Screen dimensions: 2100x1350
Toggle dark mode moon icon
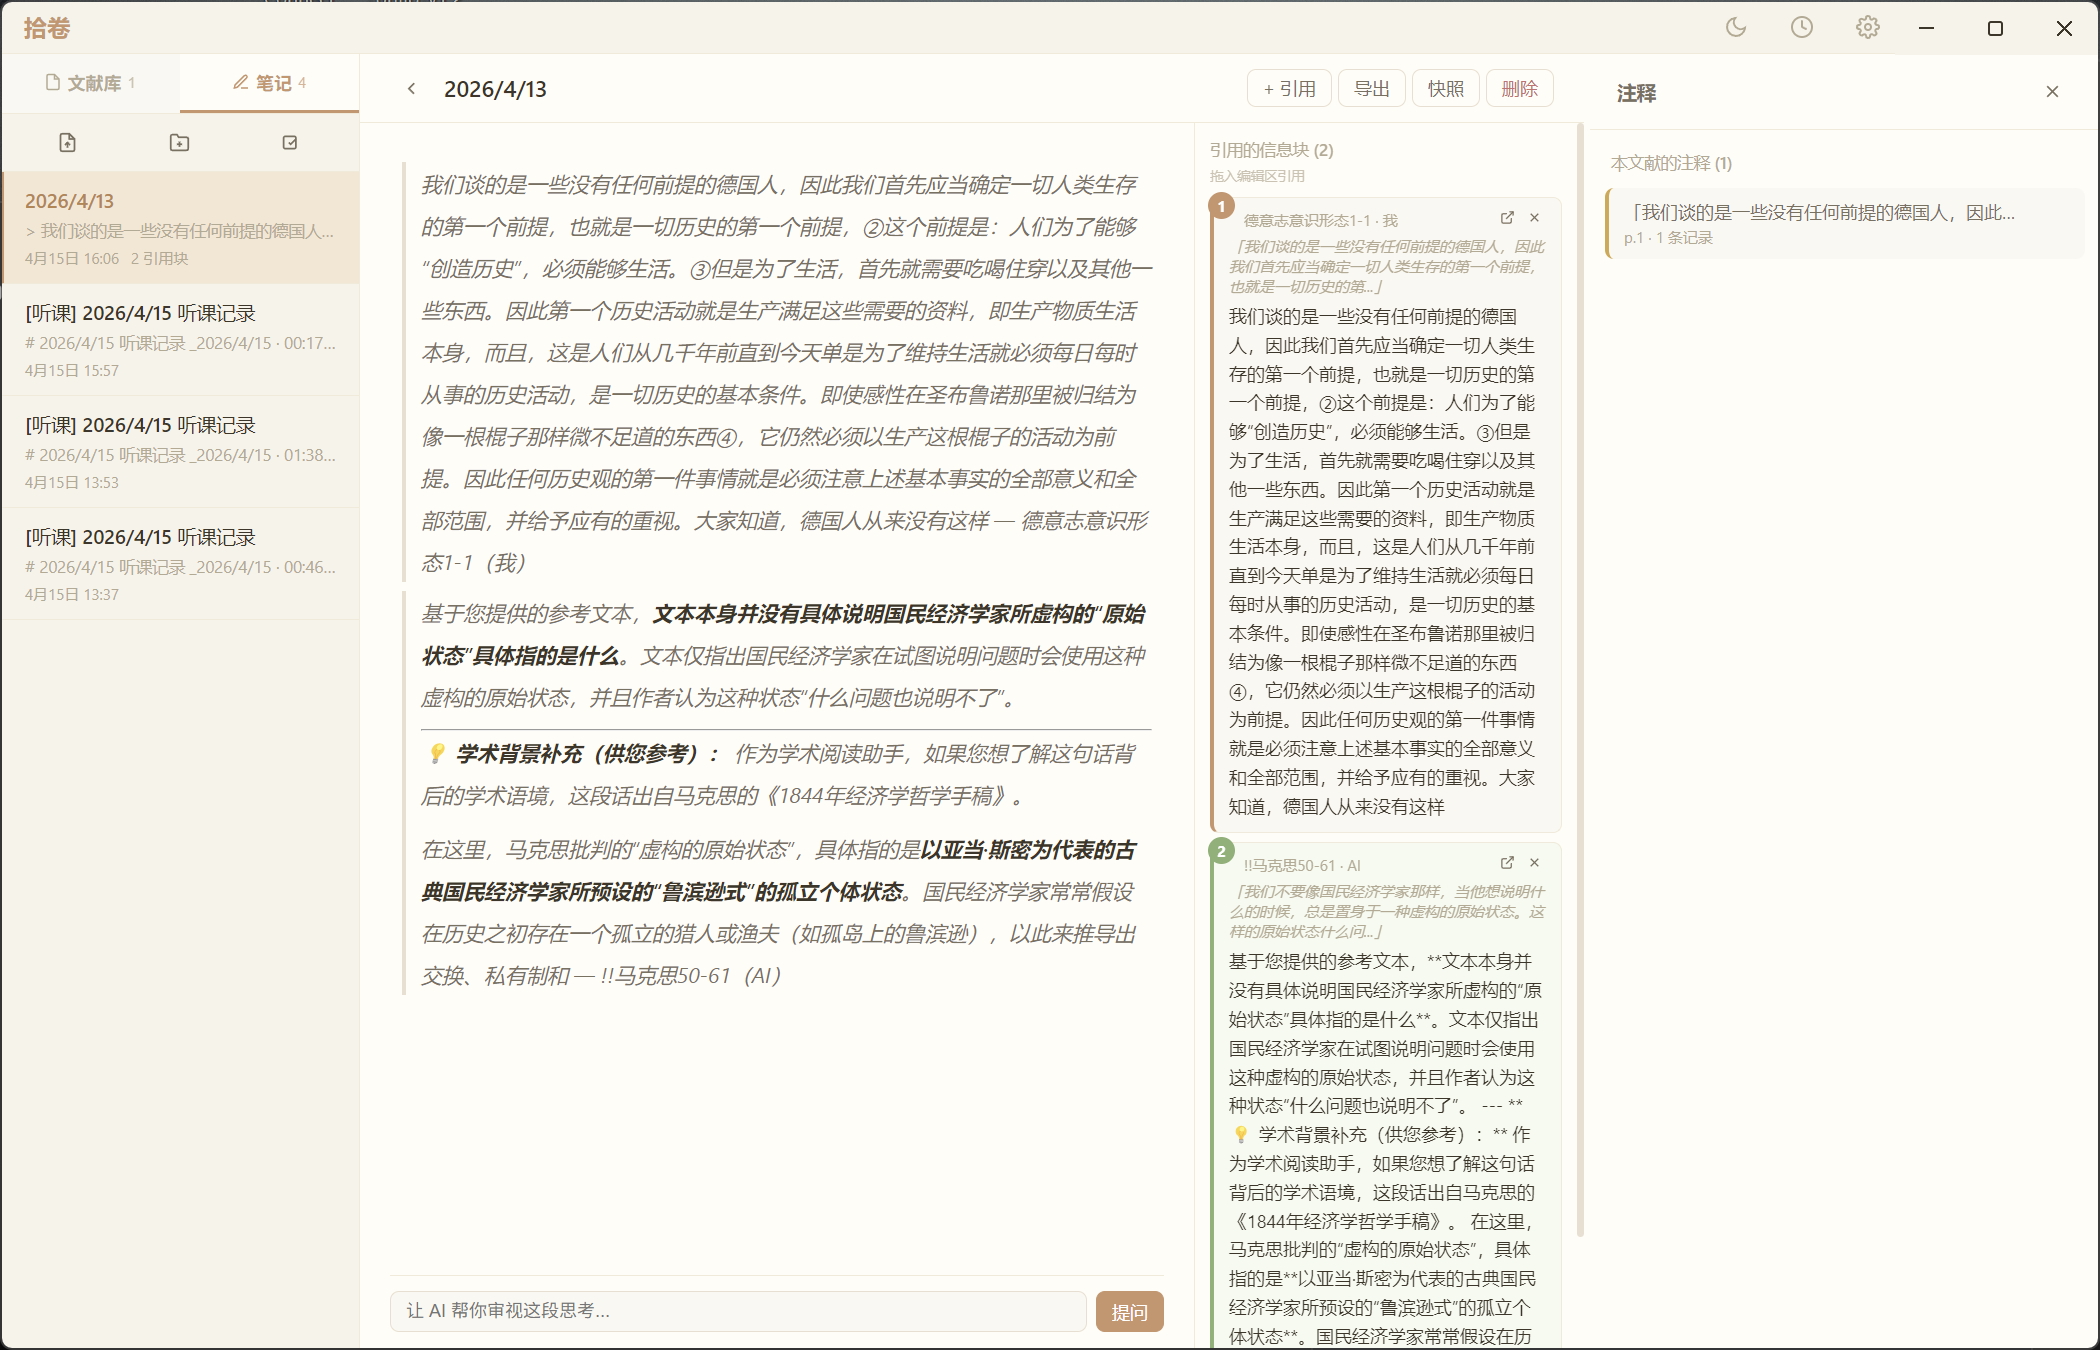click(1736, 28)
